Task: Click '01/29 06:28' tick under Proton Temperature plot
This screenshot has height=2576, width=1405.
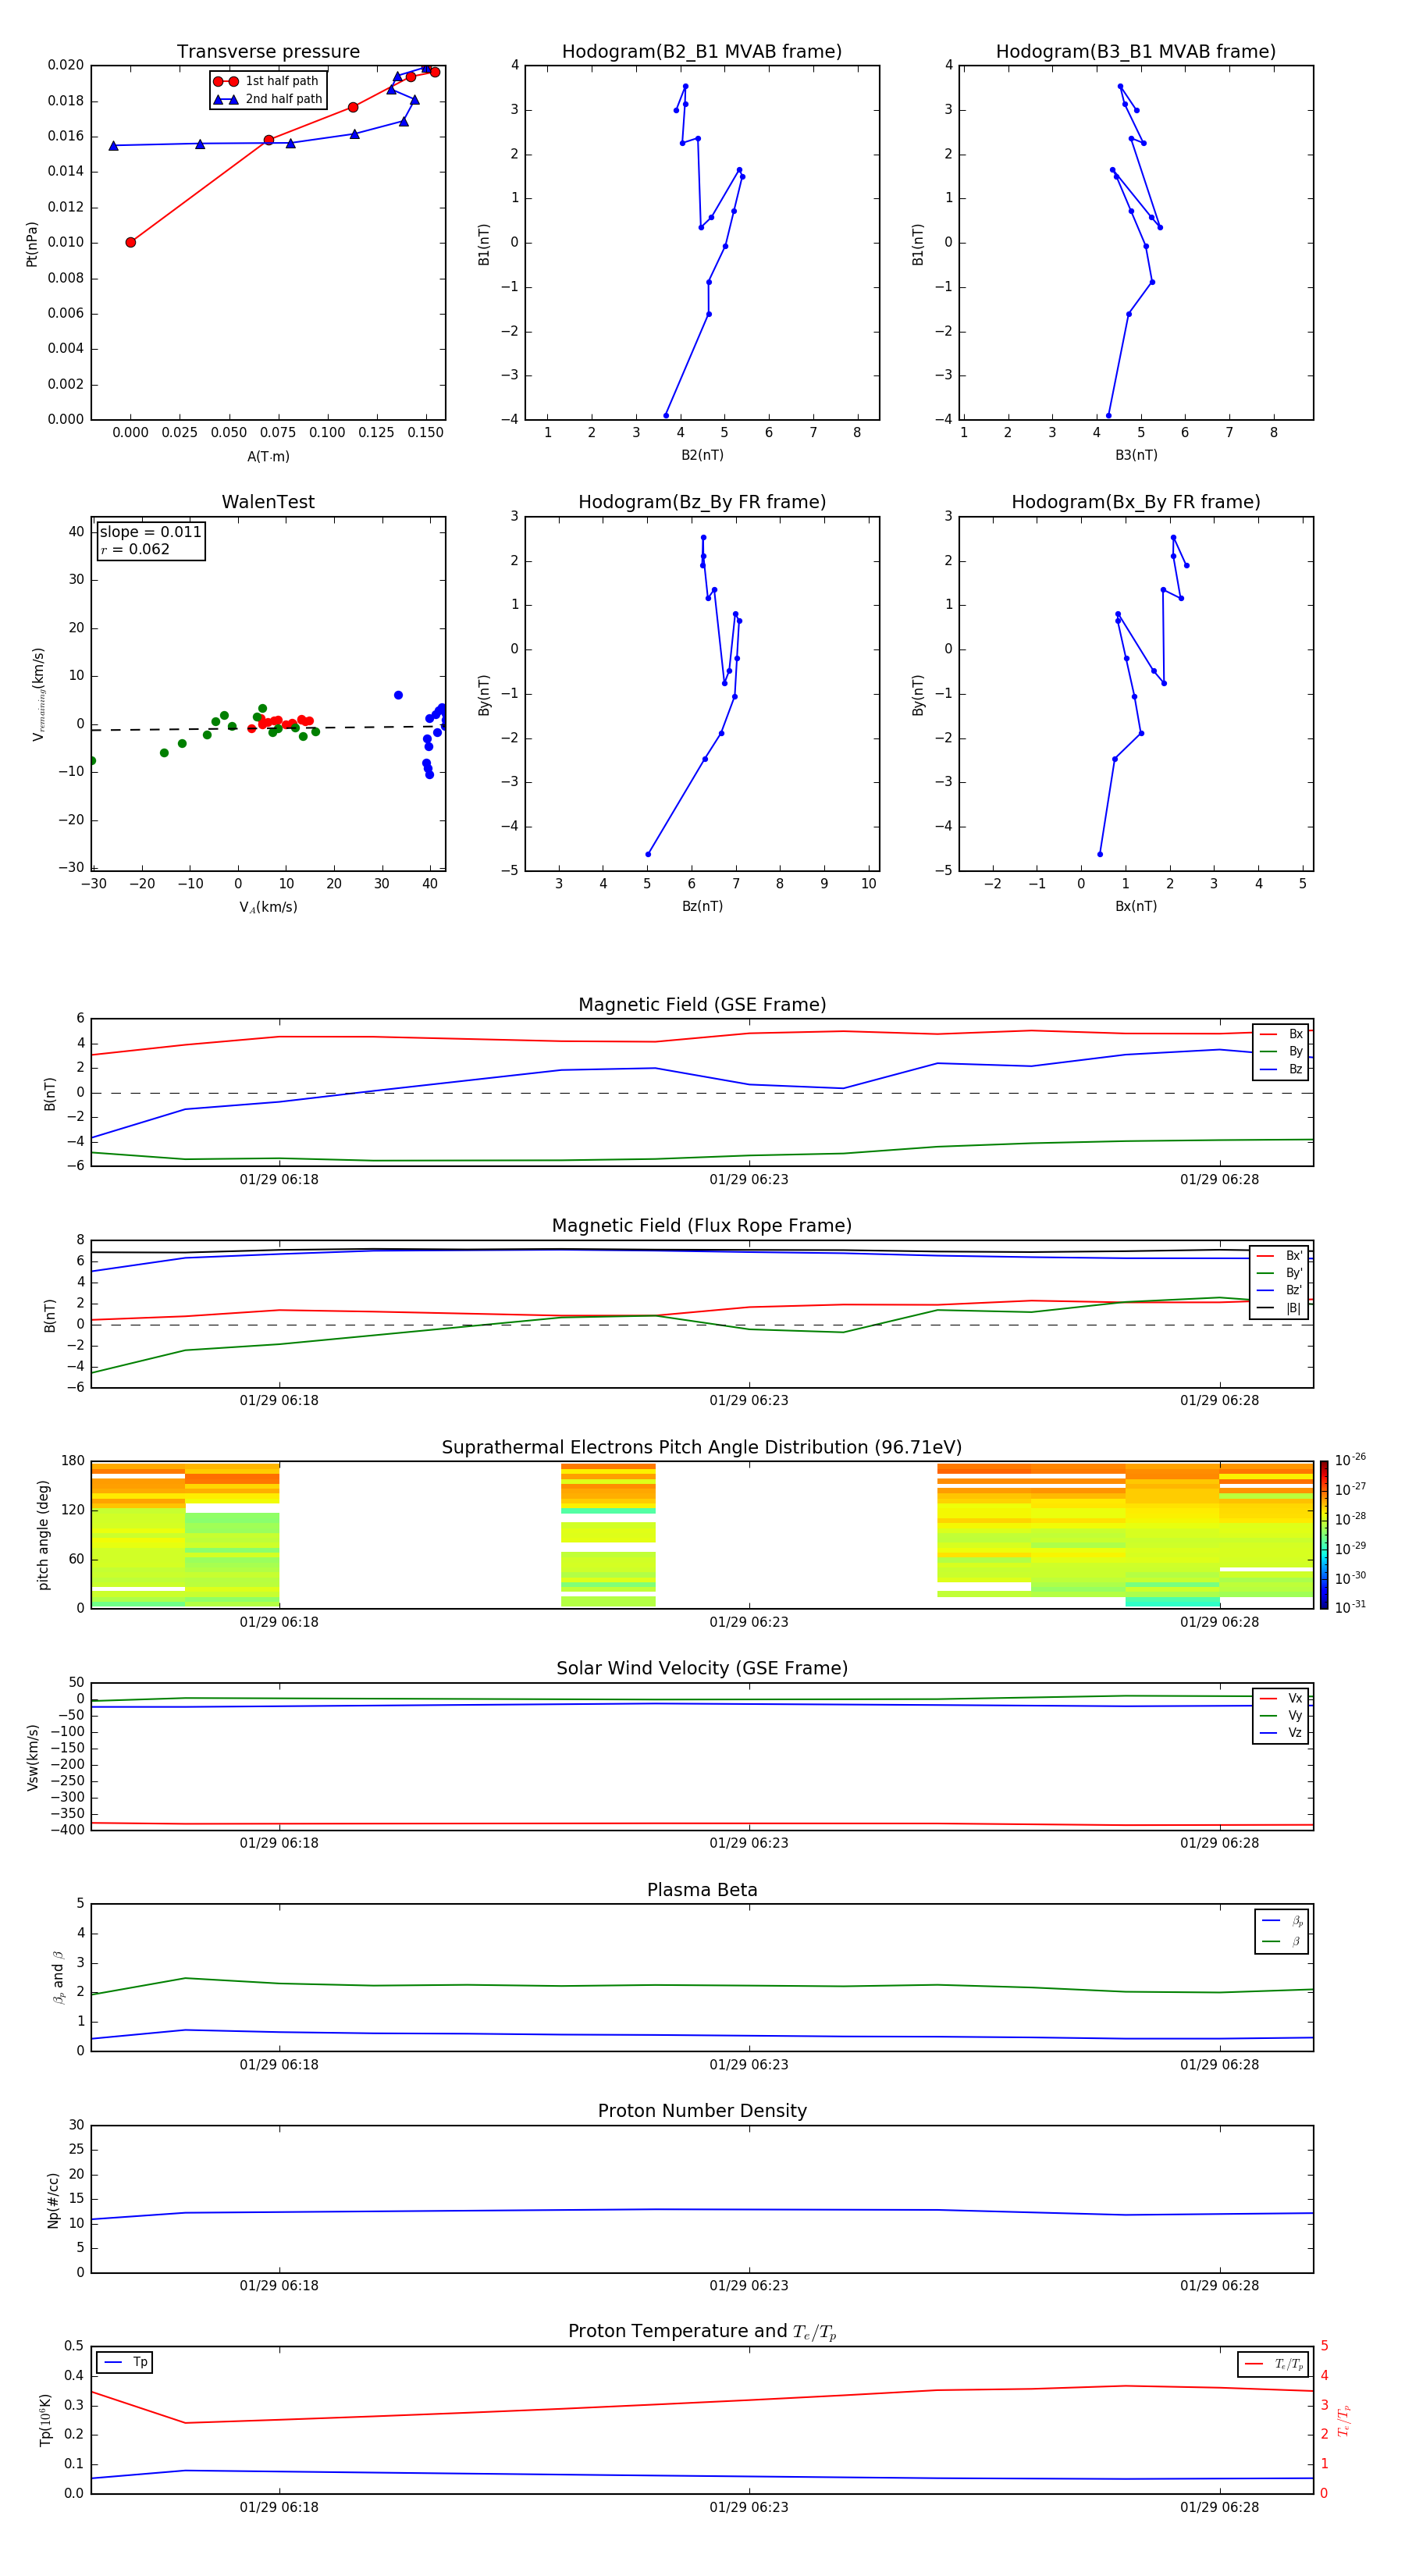Action: (x=1219, y=2507)
